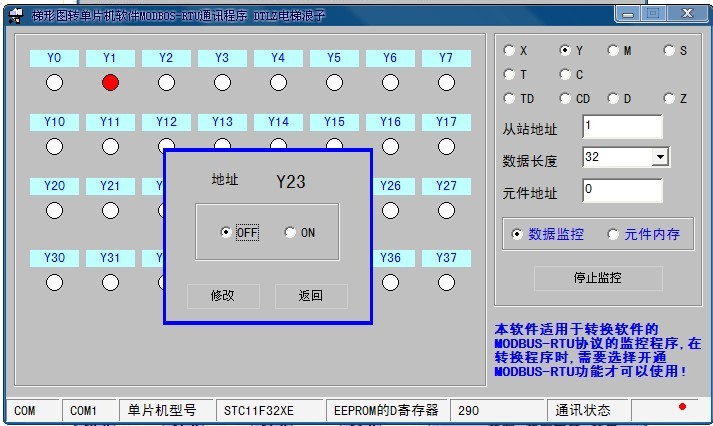The width and height of the screenshot is (713, 426).
Task: Click the Y10 indicator circle
Action: [x=54, y=146]
